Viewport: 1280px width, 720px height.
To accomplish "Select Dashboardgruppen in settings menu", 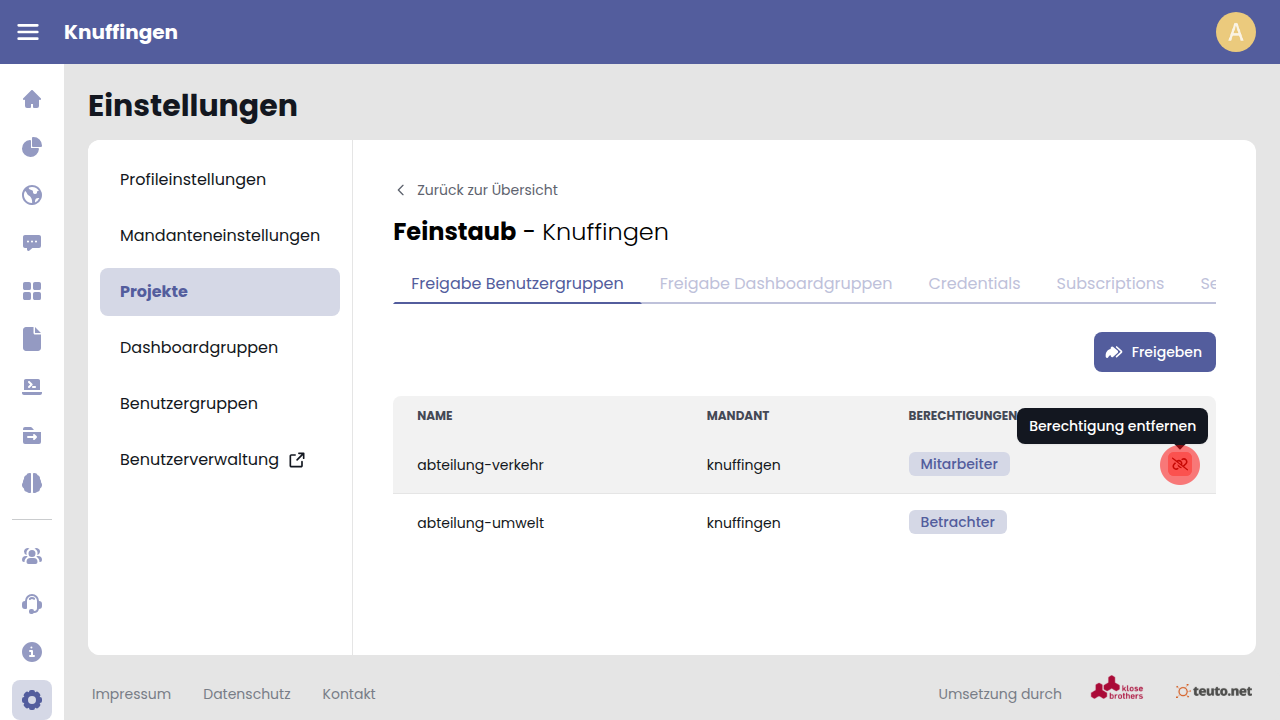I will click(x=199, y=348).
